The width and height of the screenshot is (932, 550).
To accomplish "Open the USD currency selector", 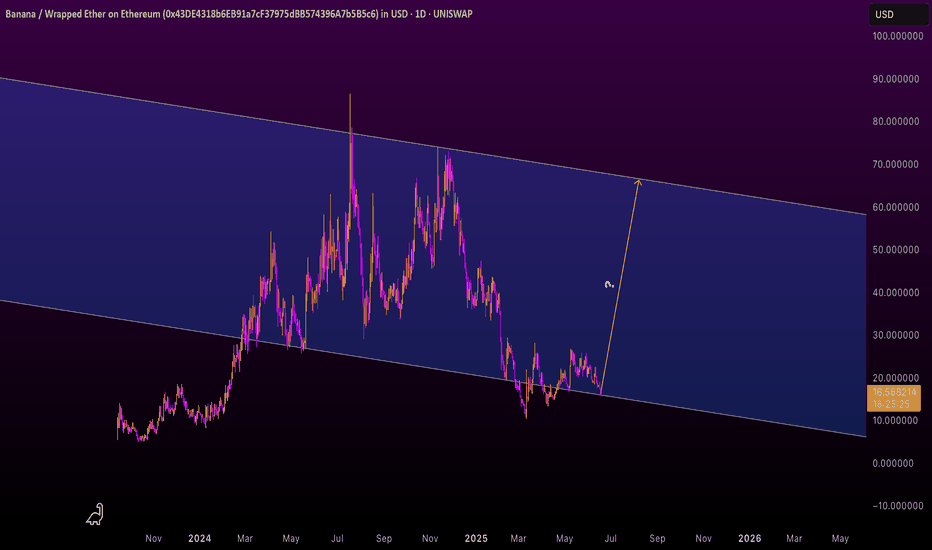I will 898,14.
